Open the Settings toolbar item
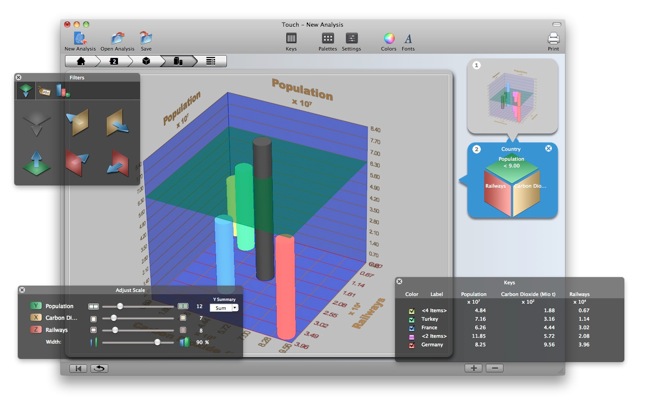 (x=352, y=38)
